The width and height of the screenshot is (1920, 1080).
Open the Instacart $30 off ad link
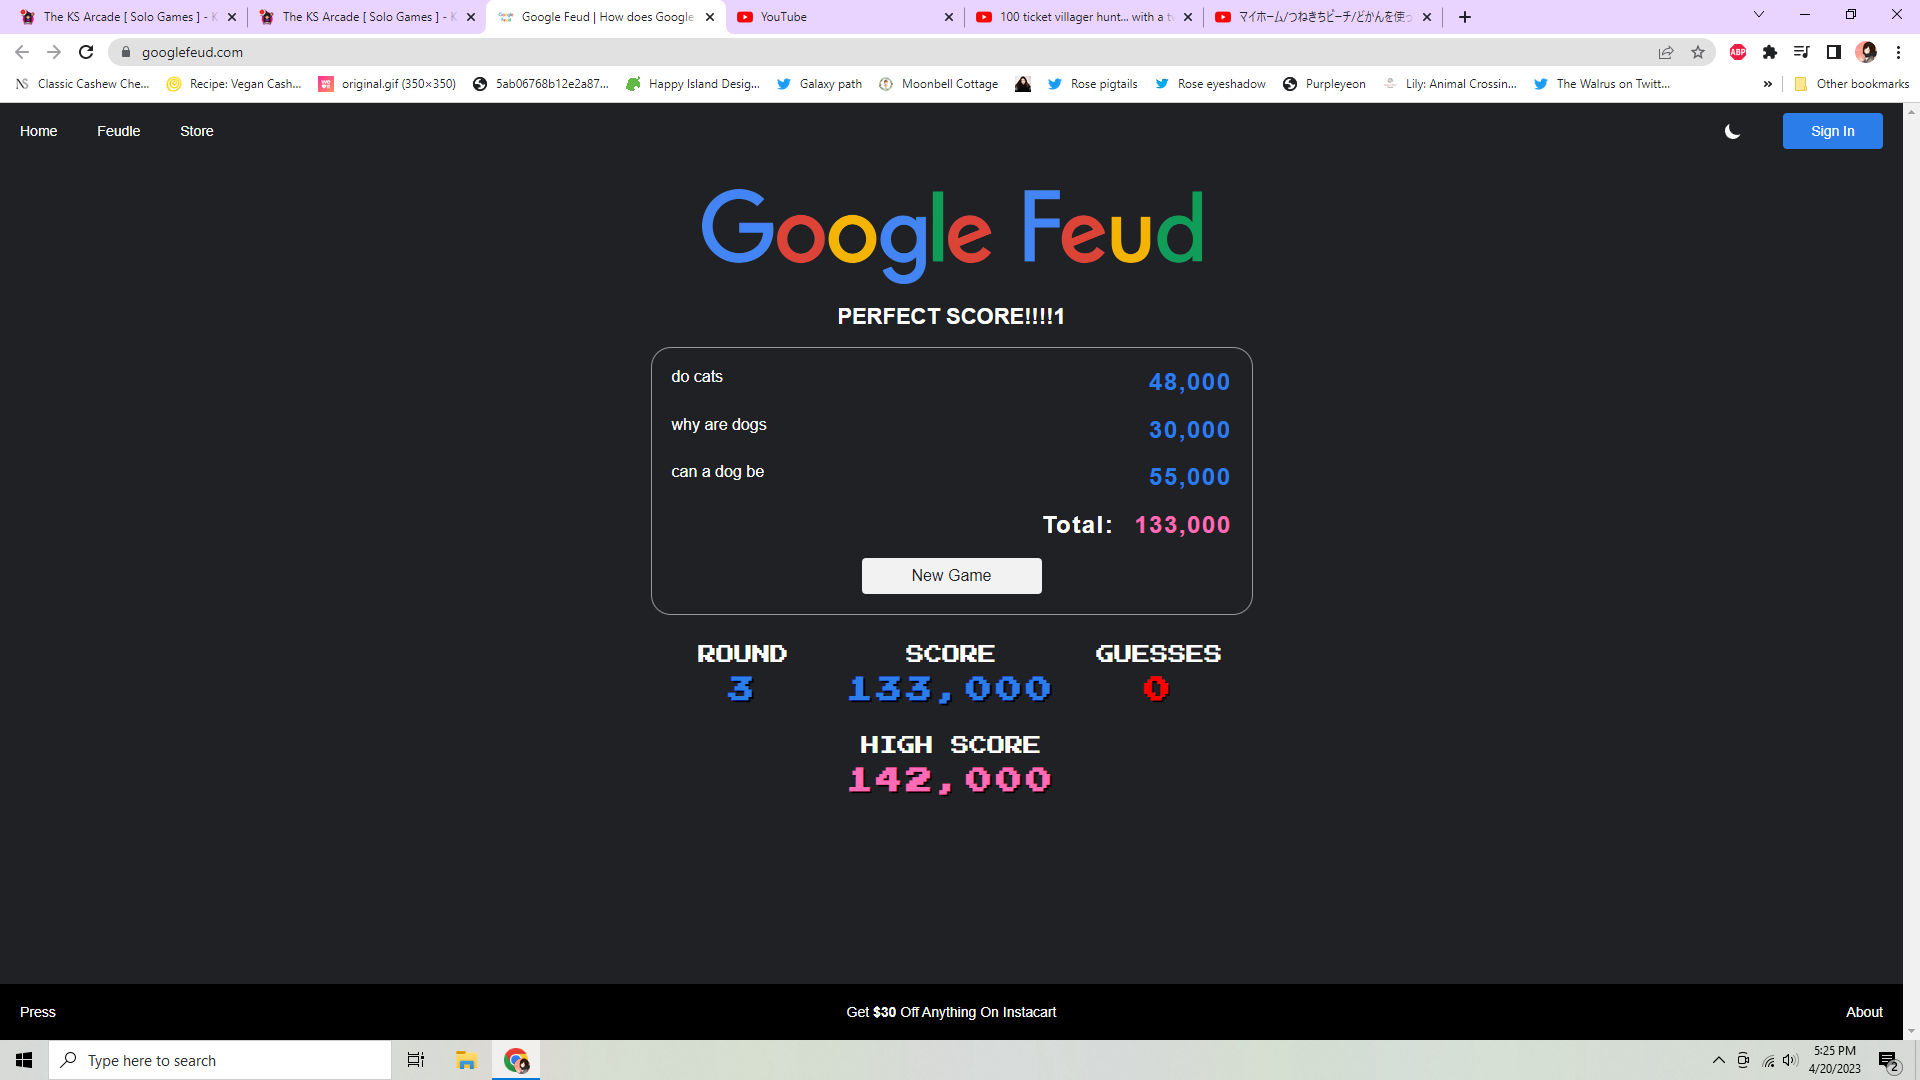(951, 1012)
